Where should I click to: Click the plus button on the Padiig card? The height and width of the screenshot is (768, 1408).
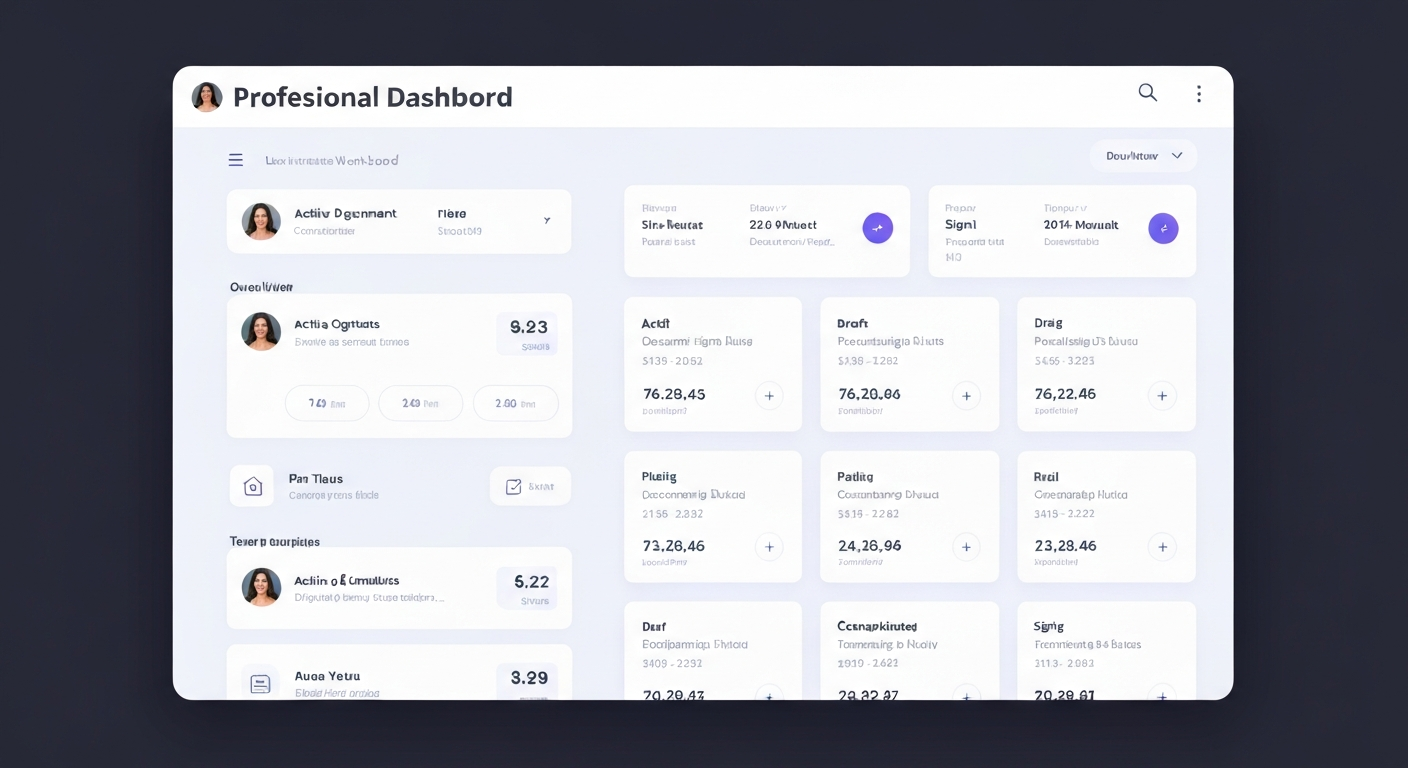(966, 547)
